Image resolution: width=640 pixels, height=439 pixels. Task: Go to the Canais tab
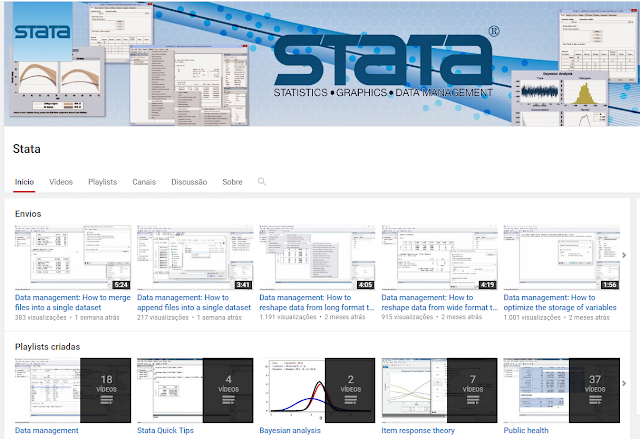144,182
